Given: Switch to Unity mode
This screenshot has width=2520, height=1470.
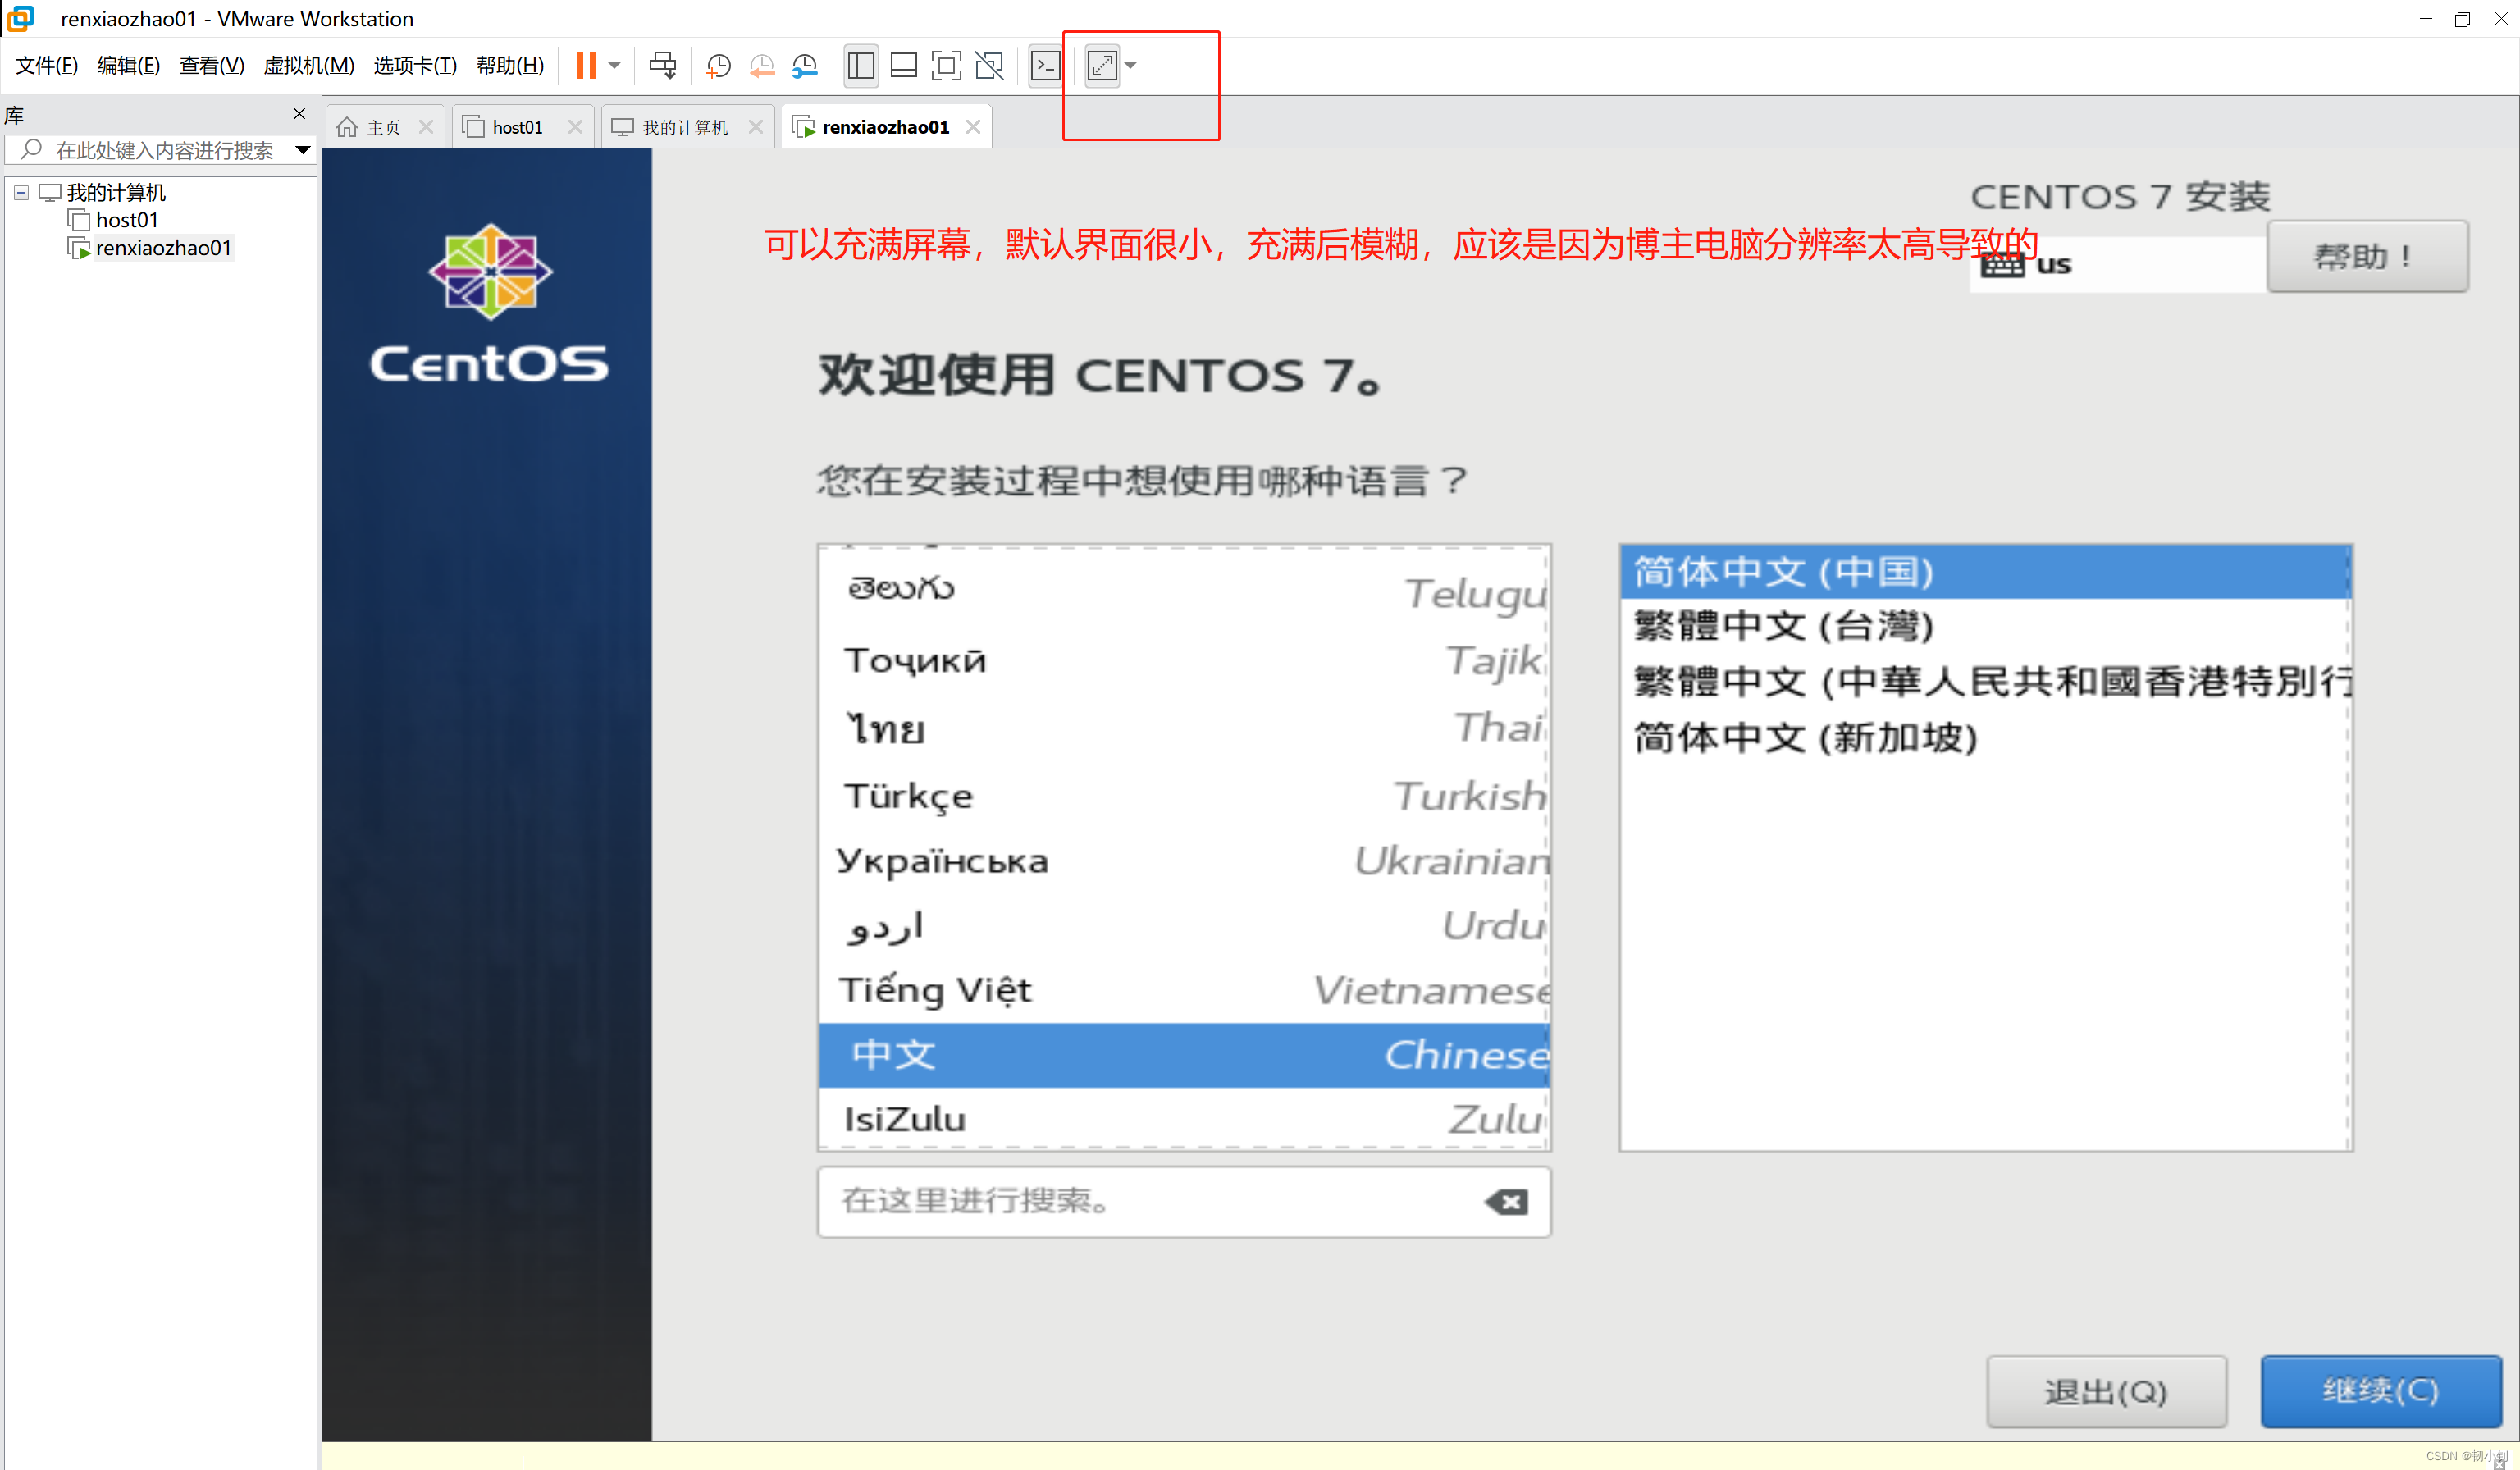Looking at the screenshot, I should coord(989,66).
